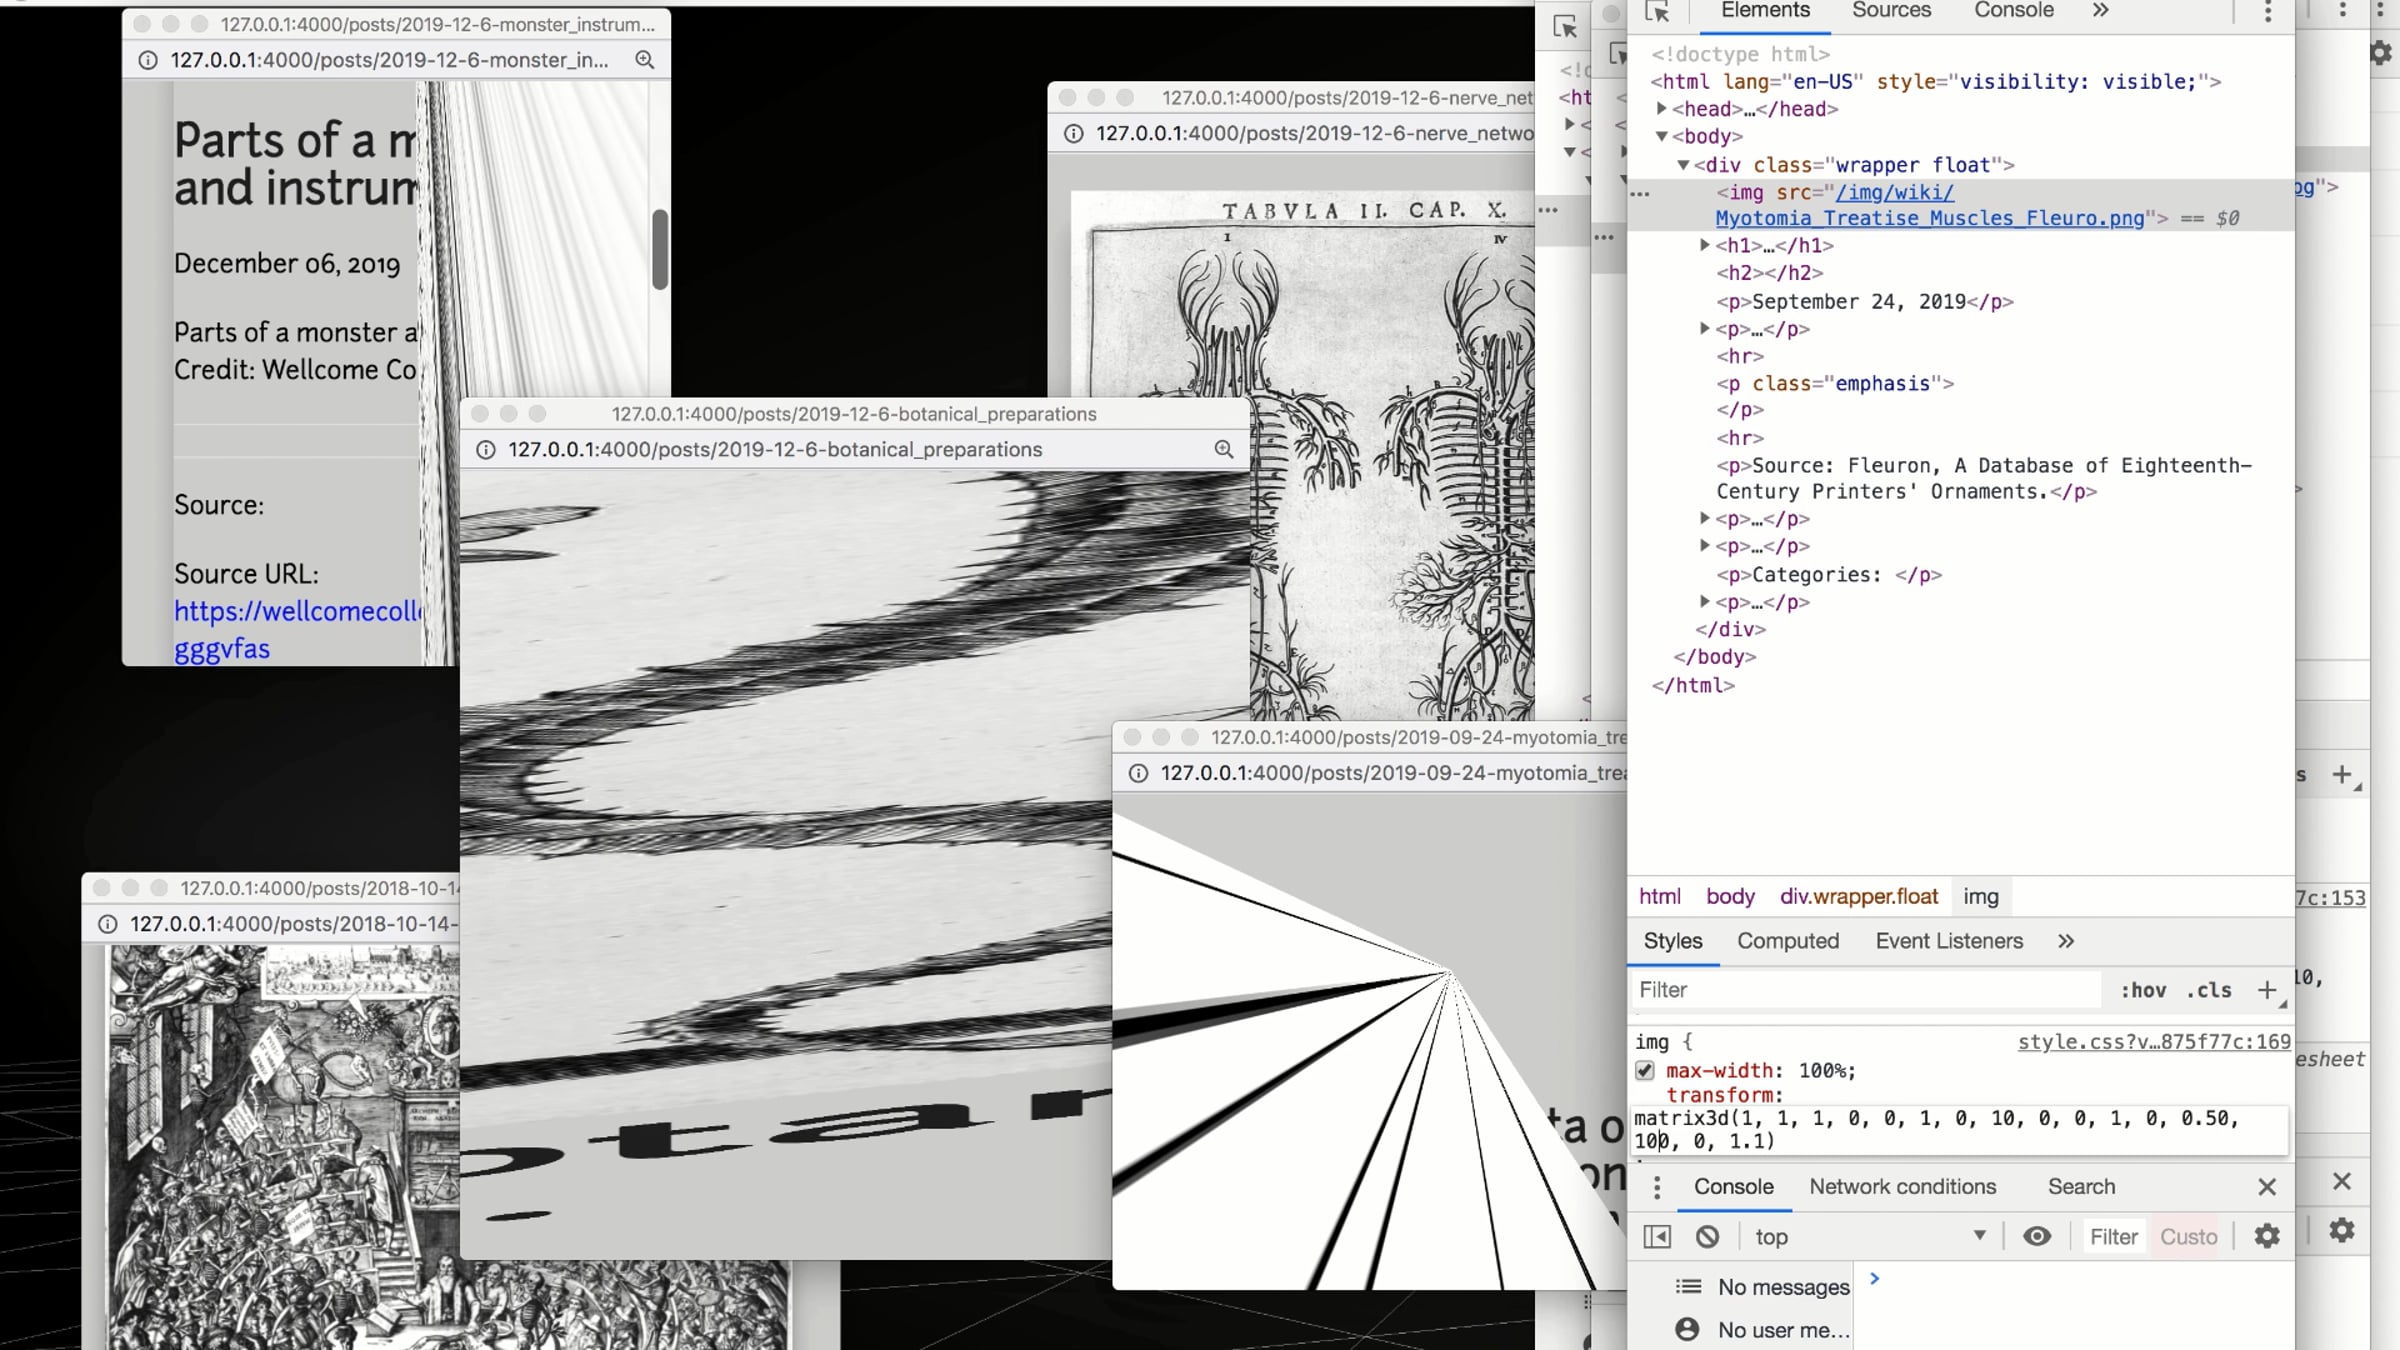Add new style rule plus icon

pos(2266,990)
